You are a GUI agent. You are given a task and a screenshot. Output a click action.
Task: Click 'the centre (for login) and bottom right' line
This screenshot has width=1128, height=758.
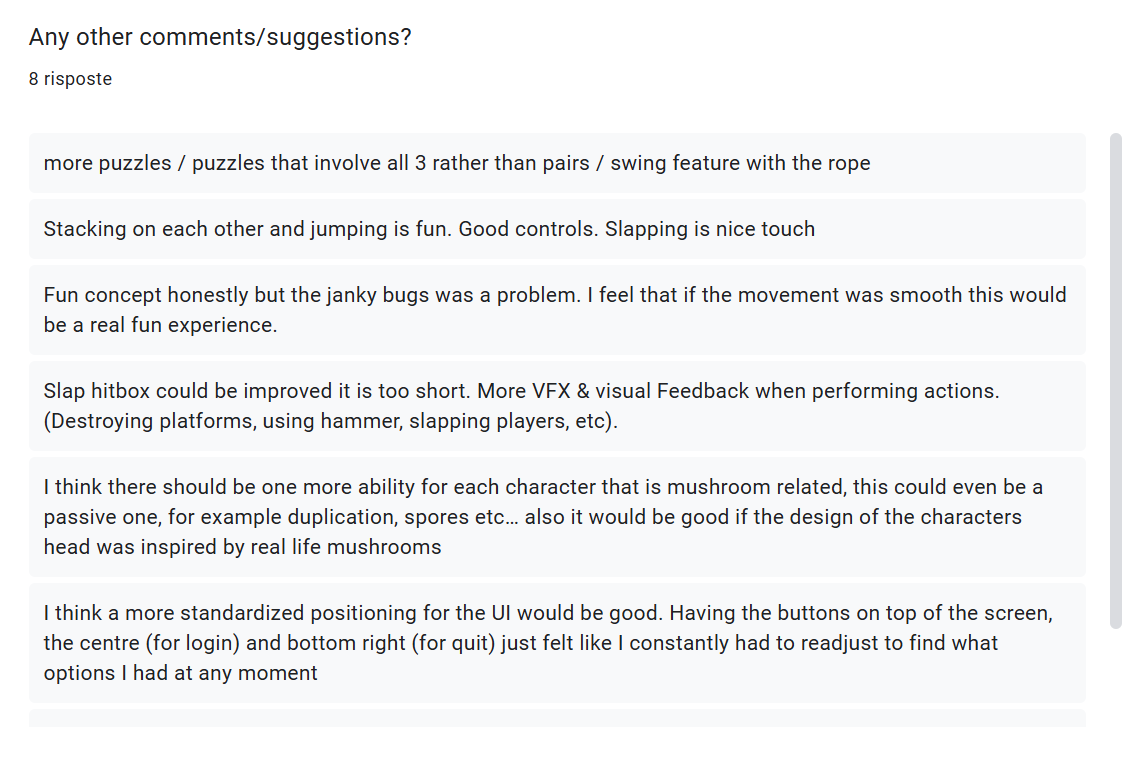point(521,643)
